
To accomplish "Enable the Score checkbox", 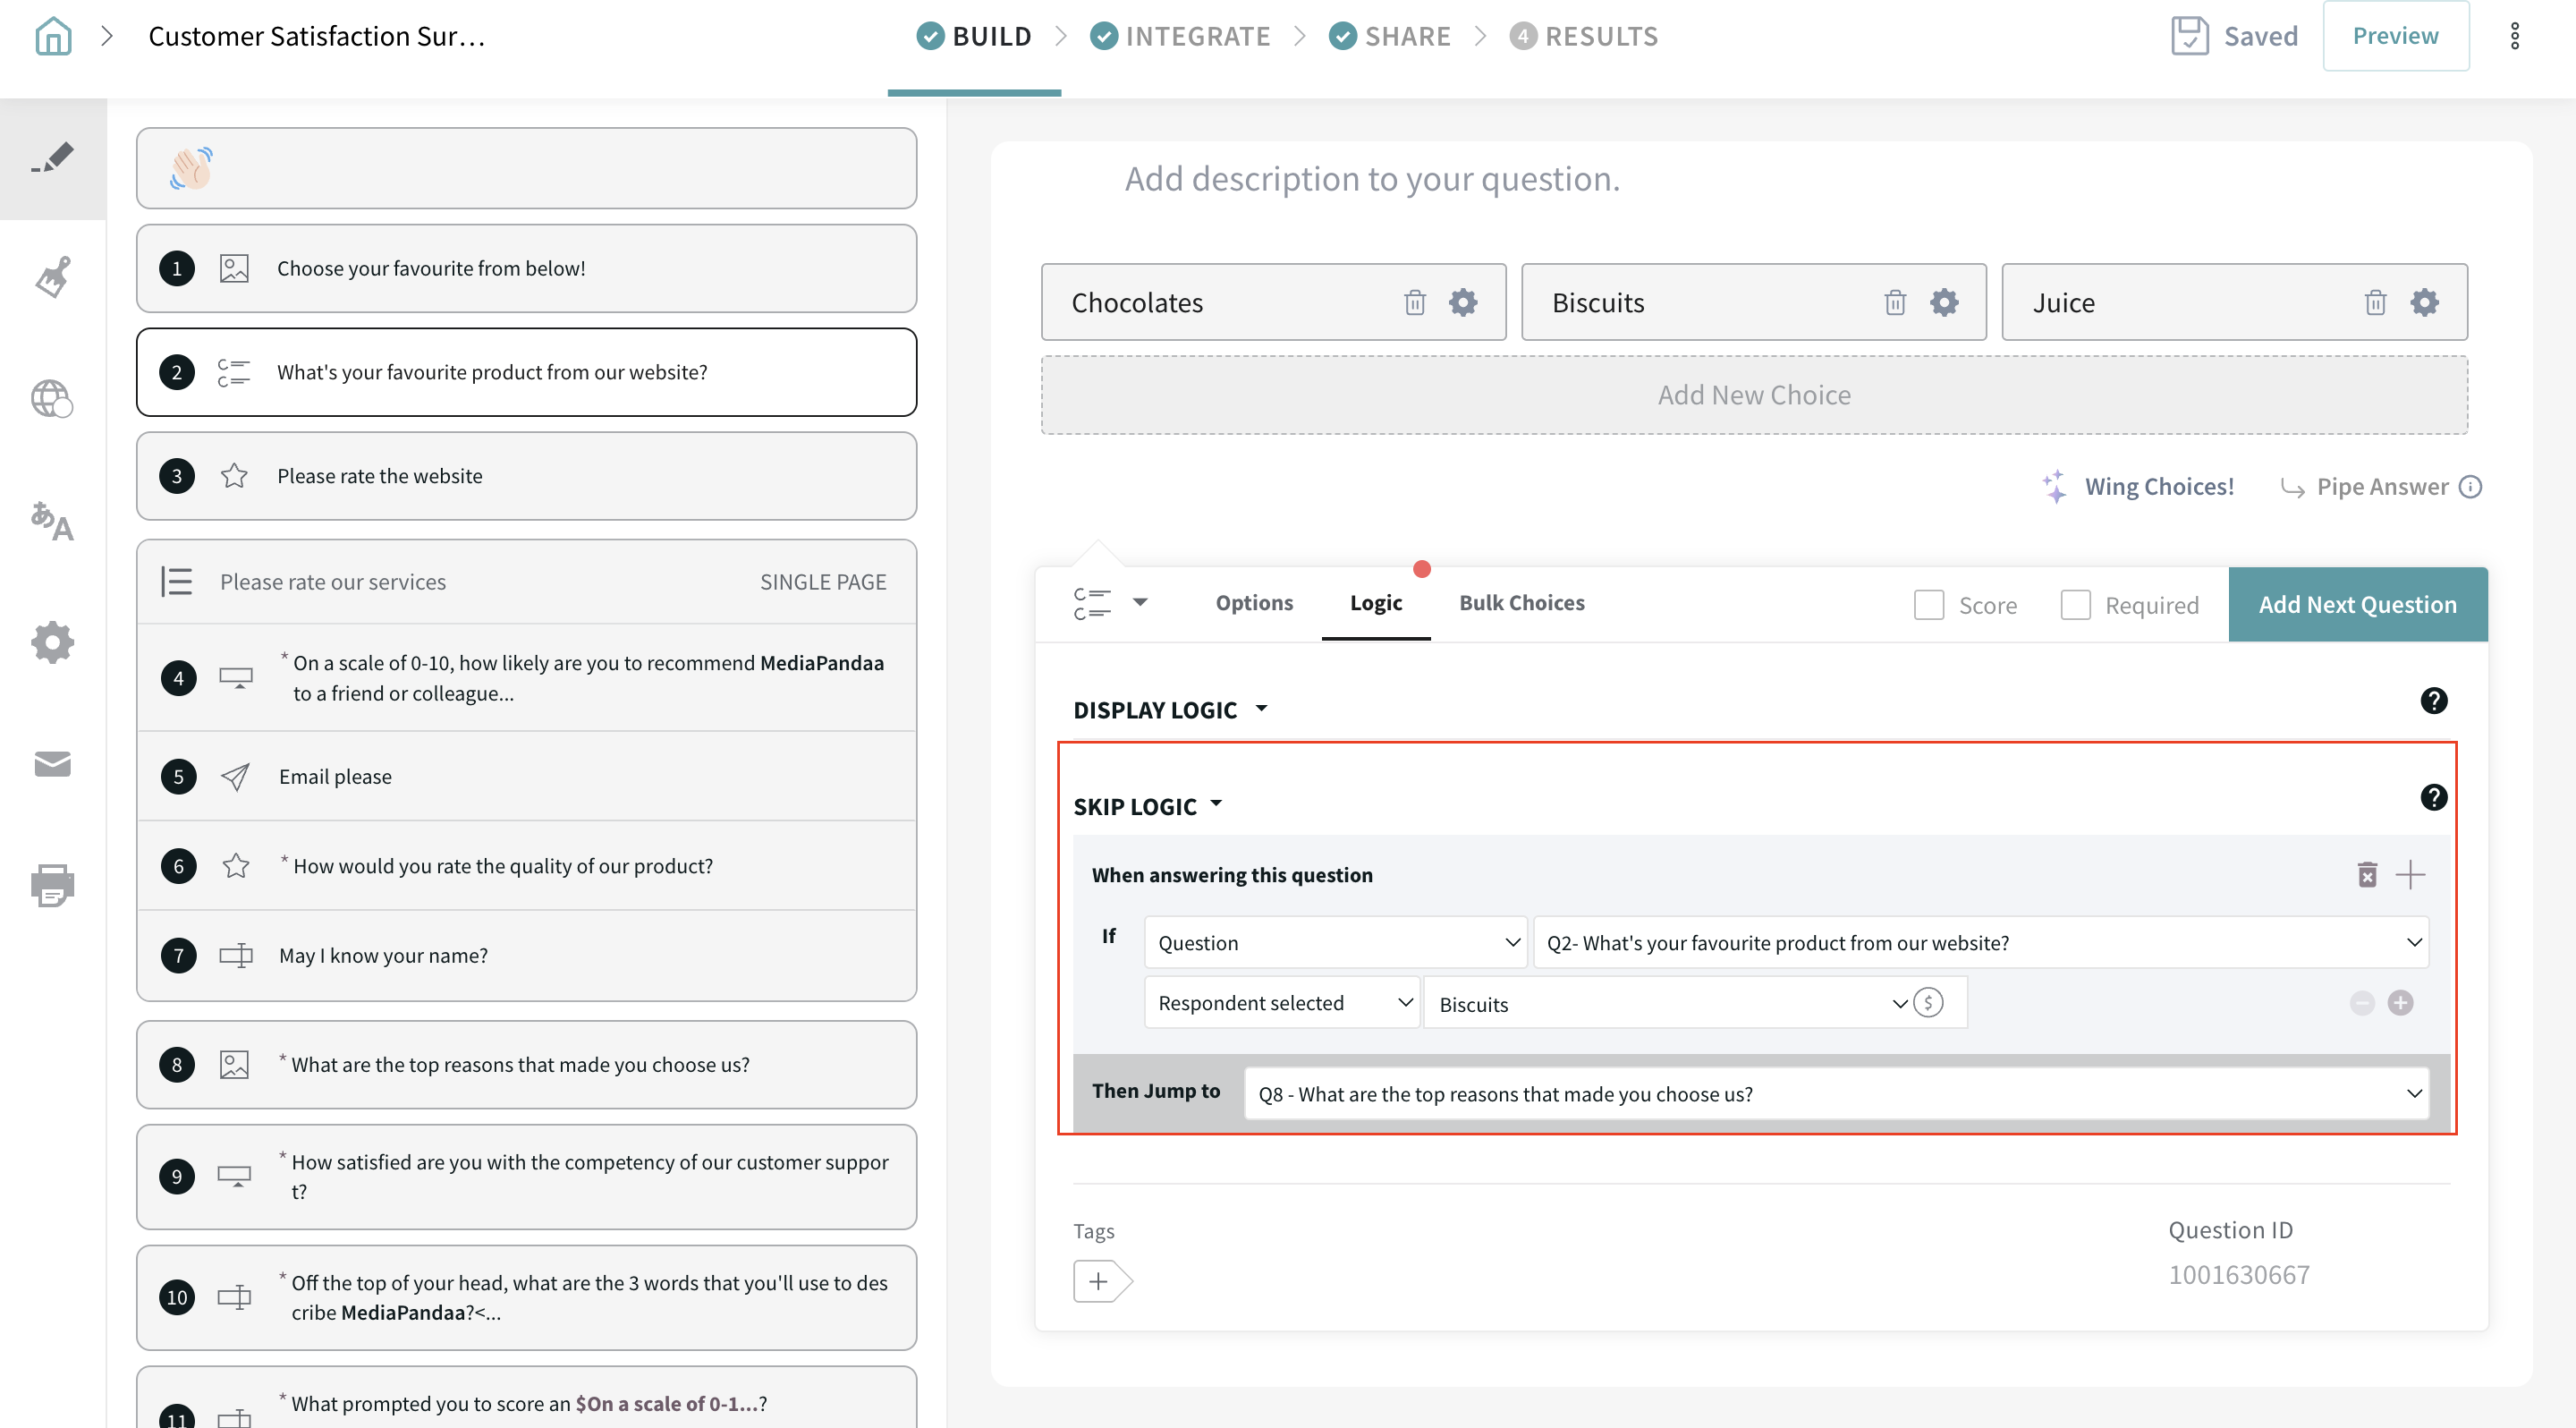I will [1928, 605].
